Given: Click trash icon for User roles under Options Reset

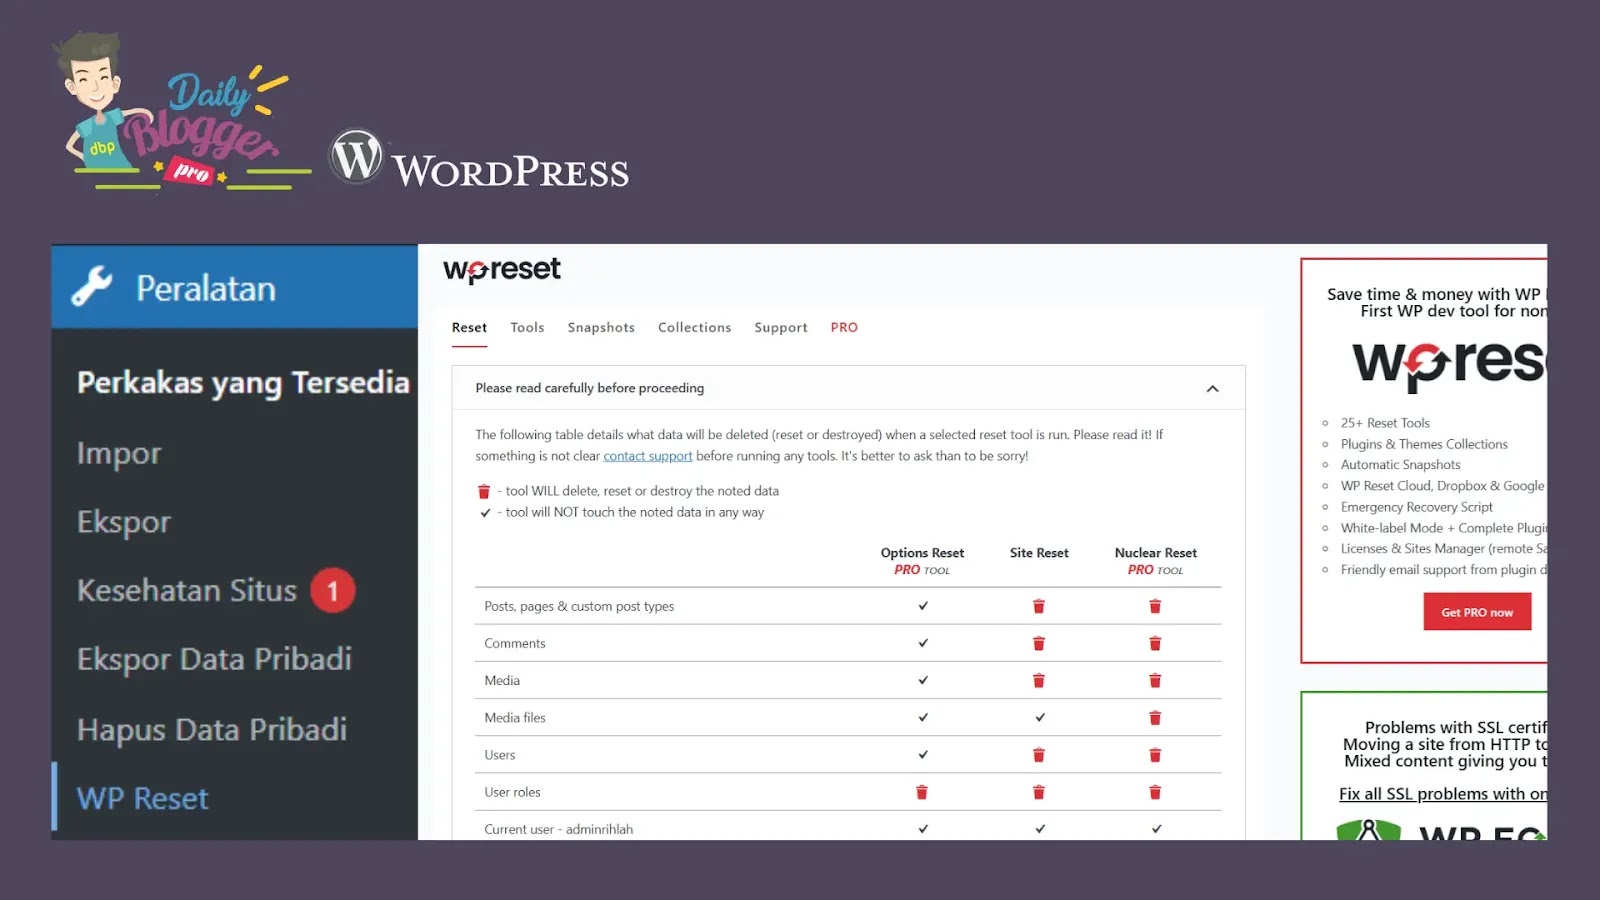Looking at the screenshot, I should click(922, 792).
